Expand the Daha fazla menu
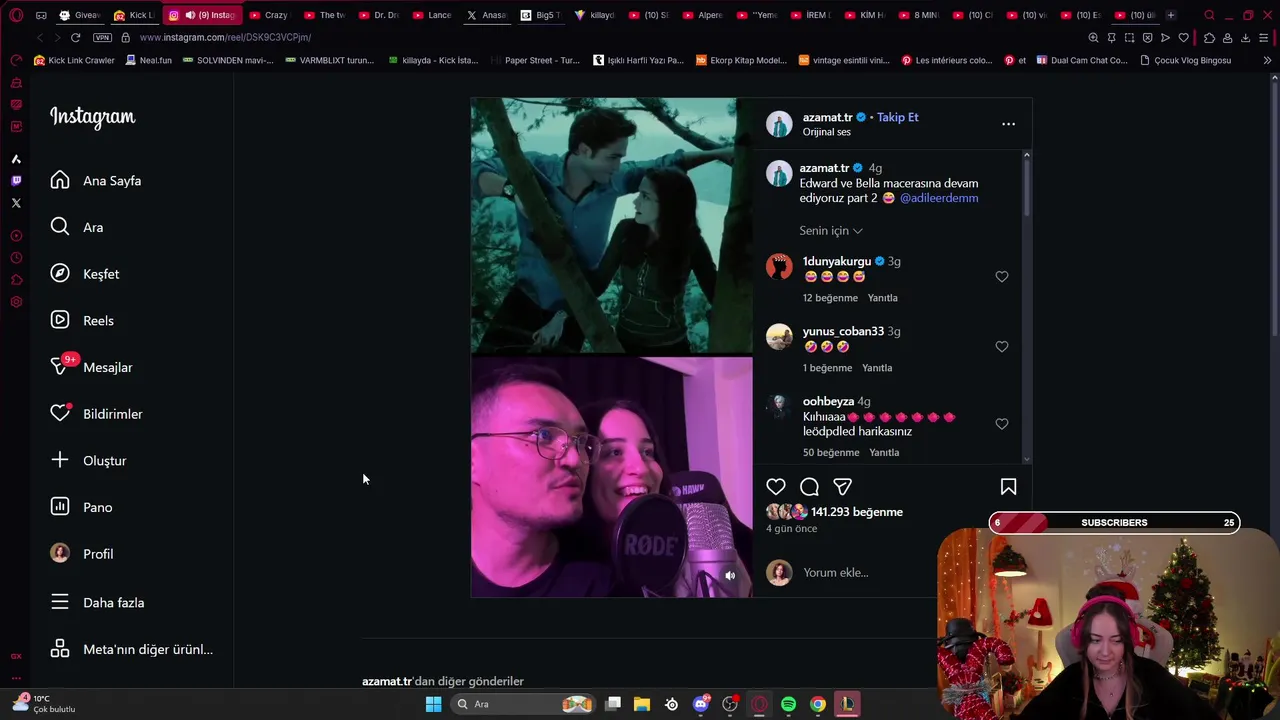1280x720 pixels. 98,603
